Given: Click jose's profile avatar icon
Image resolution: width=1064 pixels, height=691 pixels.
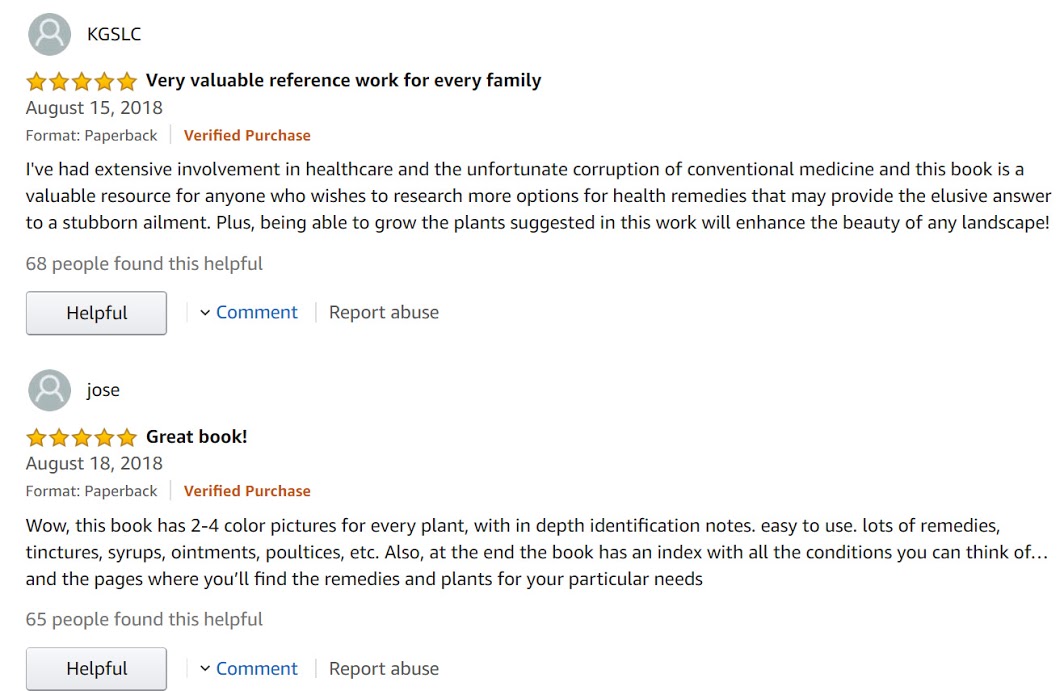Looking at the screenshot, I should (x=50, y=390).
